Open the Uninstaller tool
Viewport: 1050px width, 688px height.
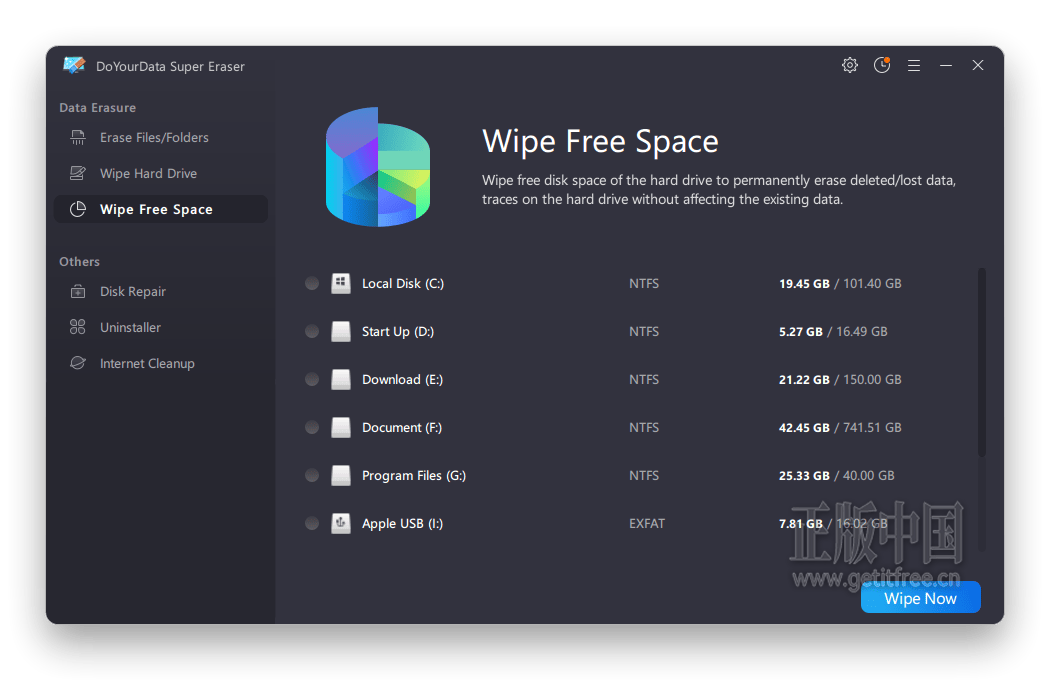(x=161, y=327)
